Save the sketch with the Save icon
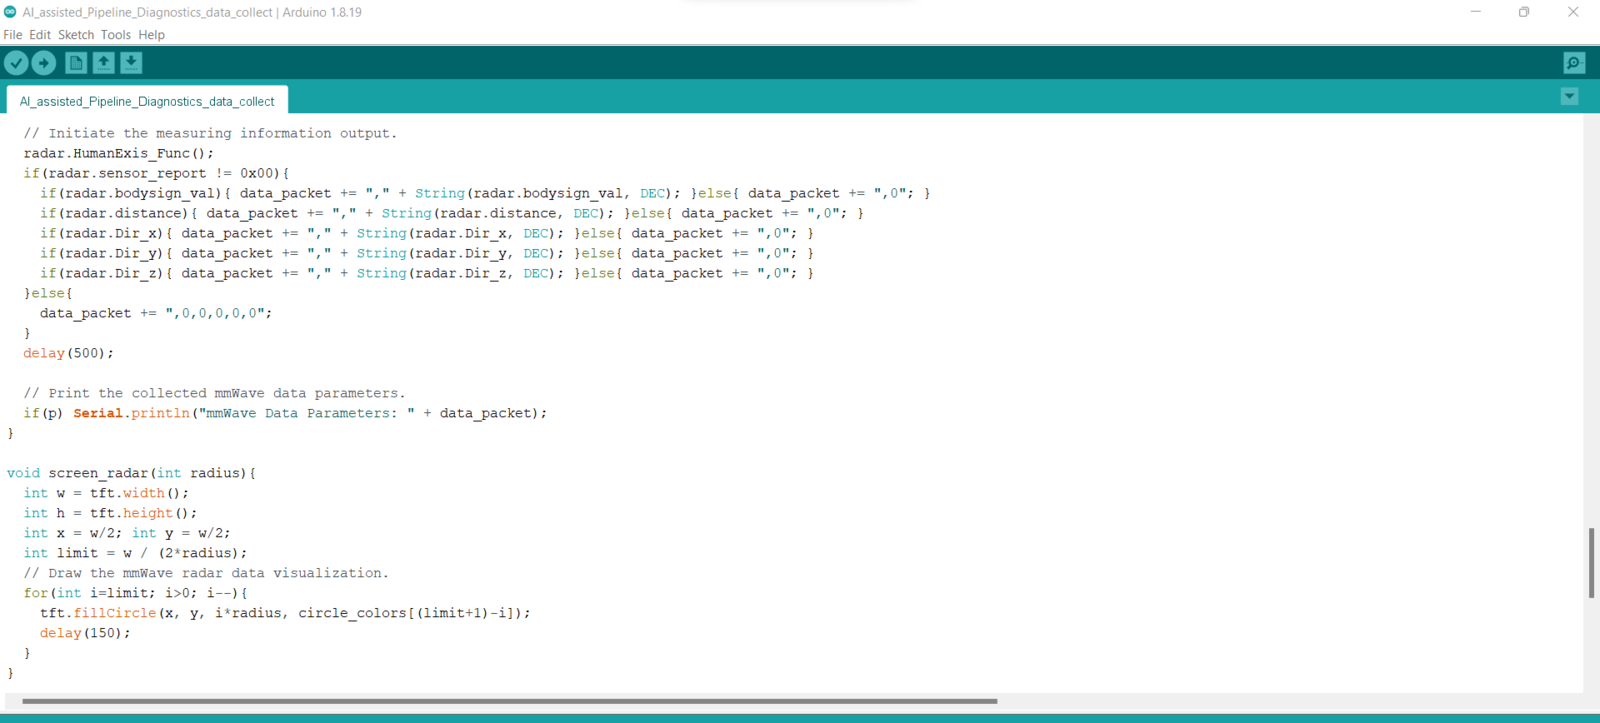The width and height of the screenshot is (1600, 723). 131,63
